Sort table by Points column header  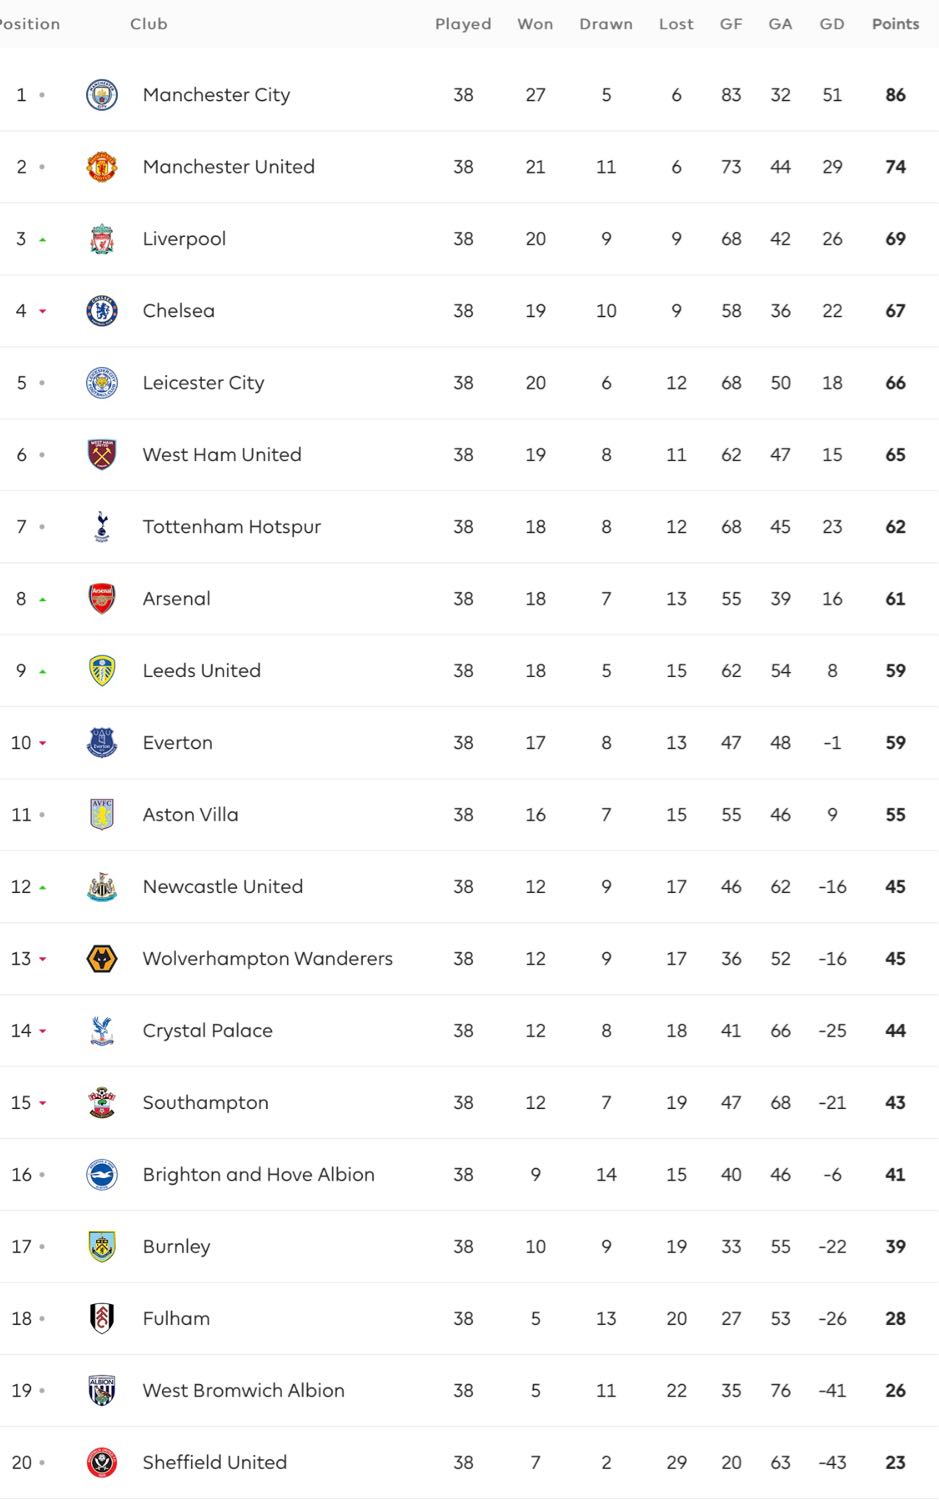[895, 24]
